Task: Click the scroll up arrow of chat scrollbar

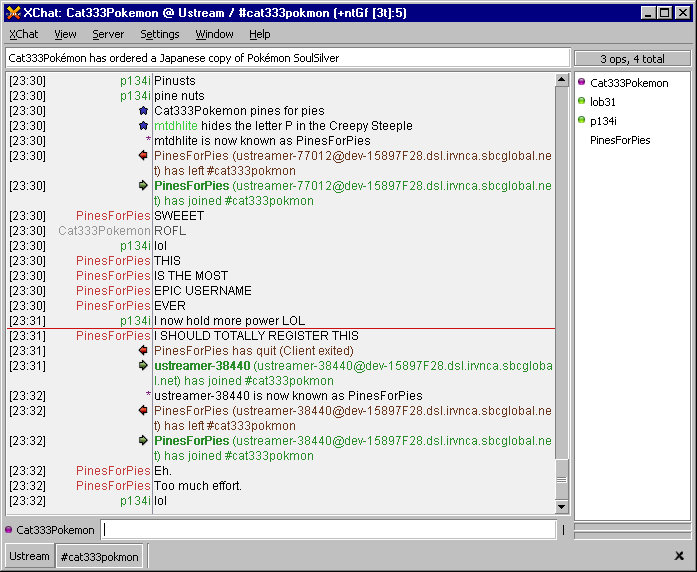Action: tap(562, 80)
